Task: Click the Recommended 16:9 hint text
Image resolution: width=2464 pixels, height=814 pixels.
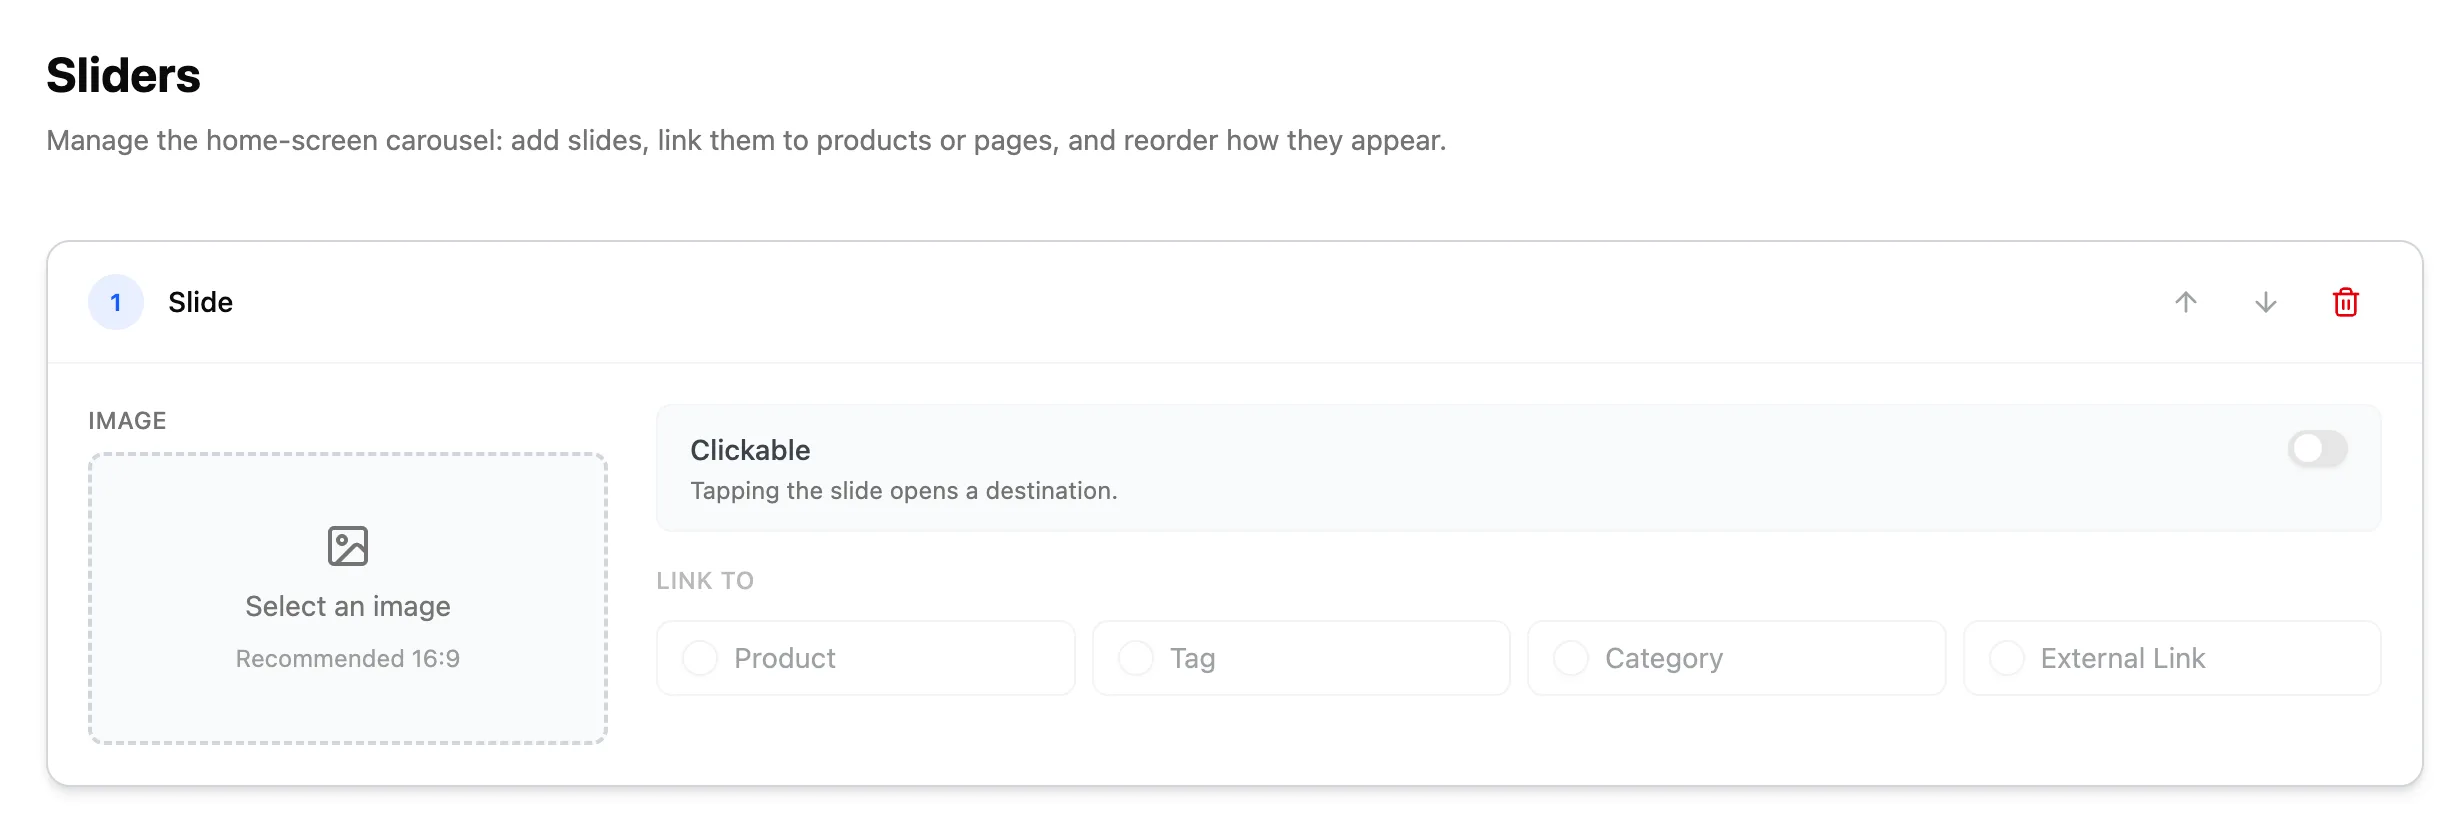Action: (348, 658)
